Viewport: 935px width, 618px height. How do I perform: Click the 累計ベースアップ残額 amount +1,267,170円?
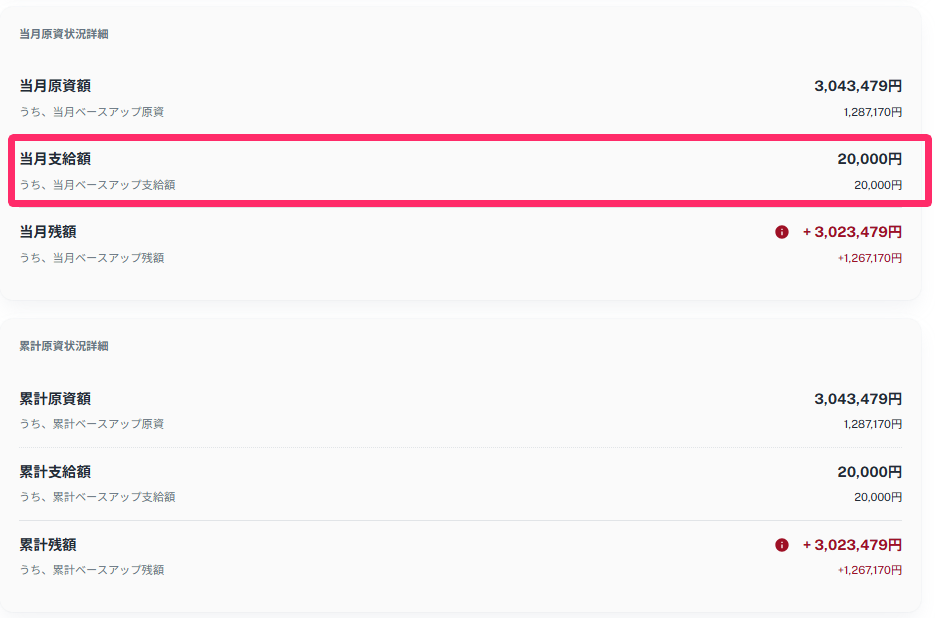(x=869, y=570)
